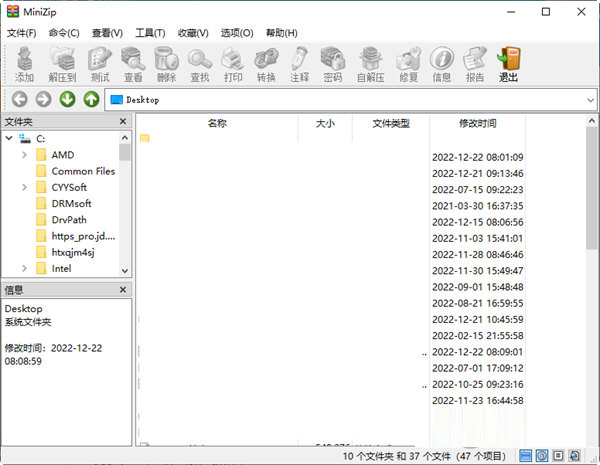The width and height of the screenshot is (600, 465).
Task: Expand the CYYSoft folder node
Action: tap(24, 187)
